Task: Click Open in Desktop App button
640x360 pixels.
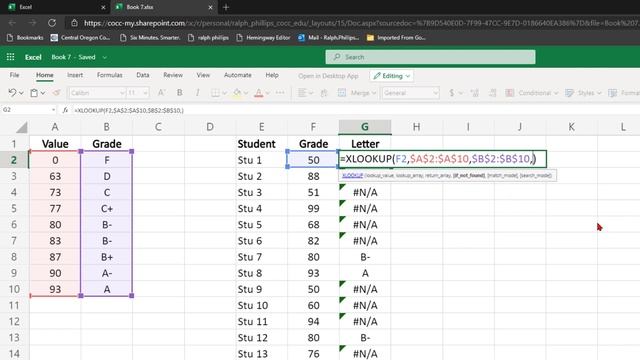Action: (x=328, y=76)
